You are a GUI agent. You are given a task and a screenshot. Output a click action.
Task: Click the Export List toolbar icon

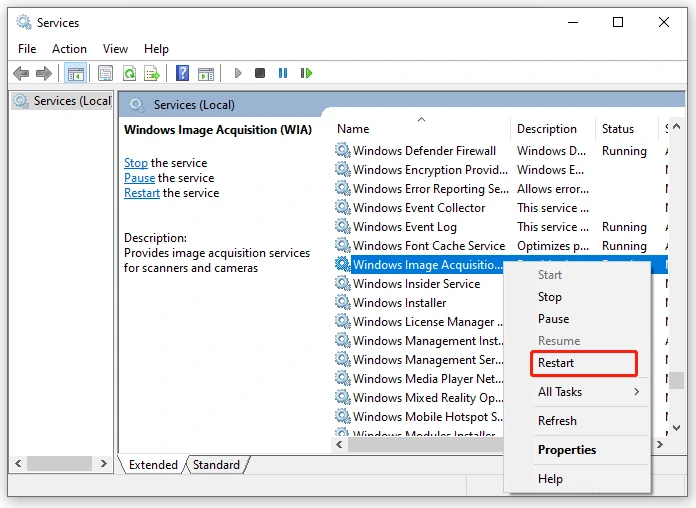152,73
